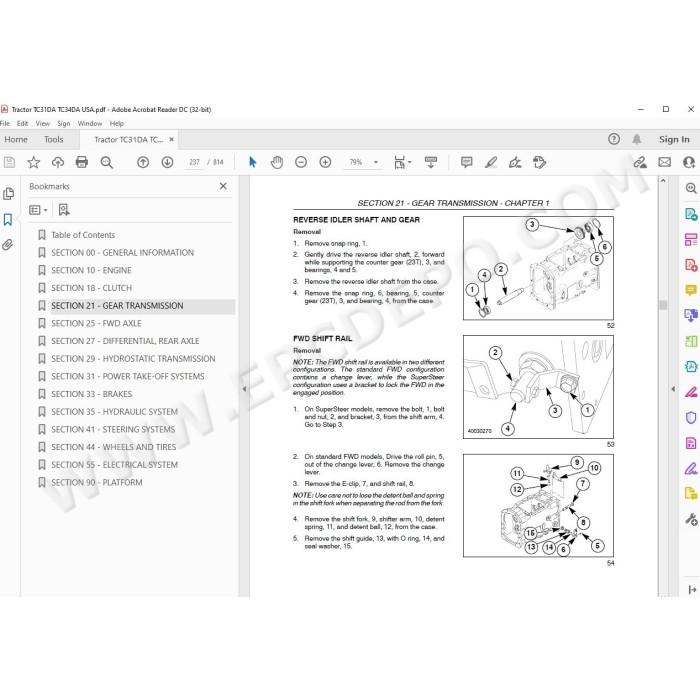Open the File menu
Screen dimensions: 700x700
(x=5, y=124)
